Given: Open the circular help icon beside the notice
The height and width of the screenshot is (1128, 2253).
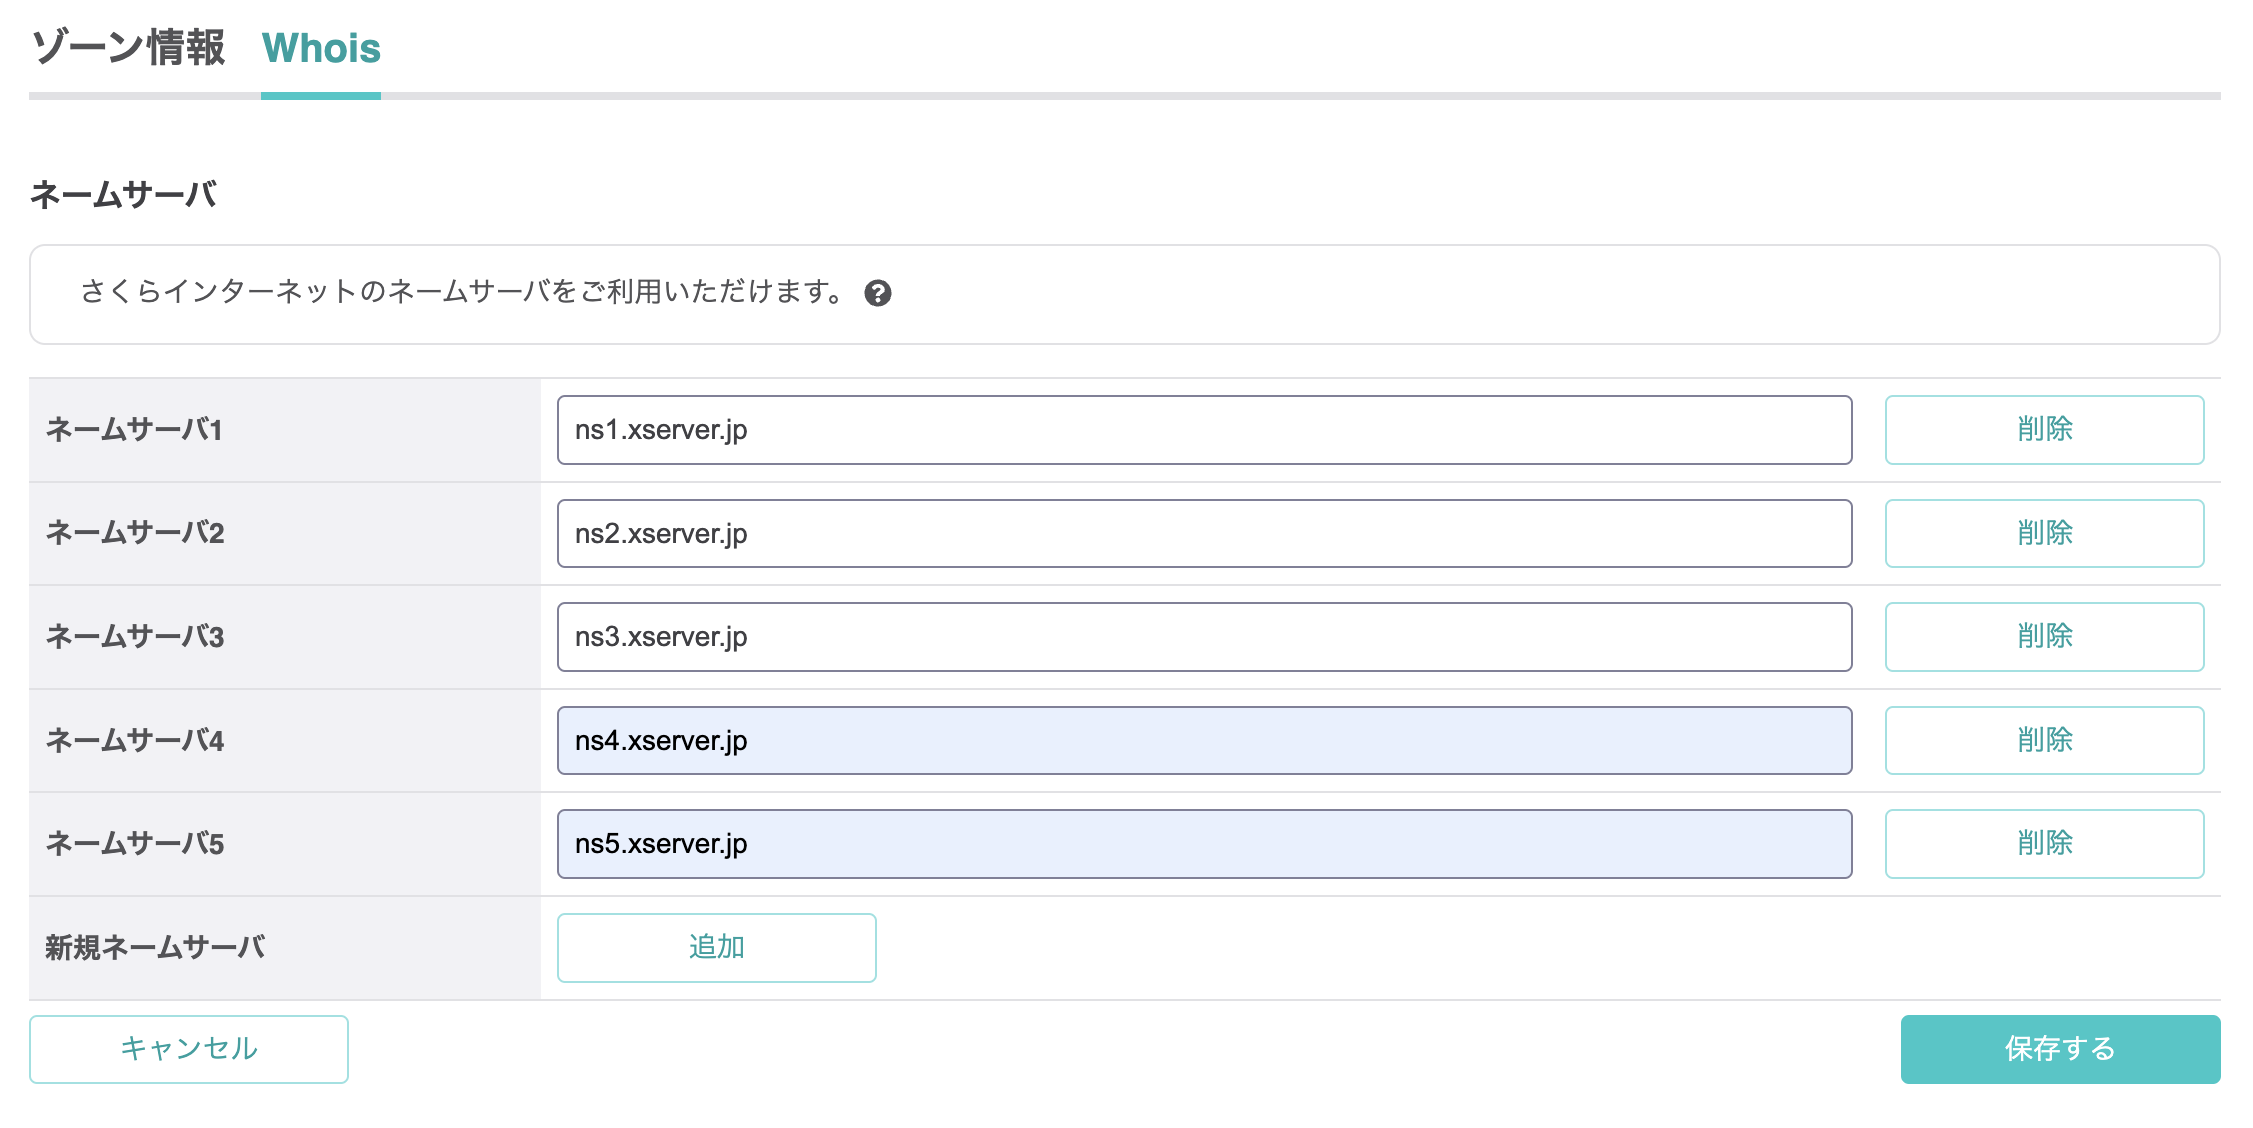Looking at the screenshot, I should pos(880,293).
